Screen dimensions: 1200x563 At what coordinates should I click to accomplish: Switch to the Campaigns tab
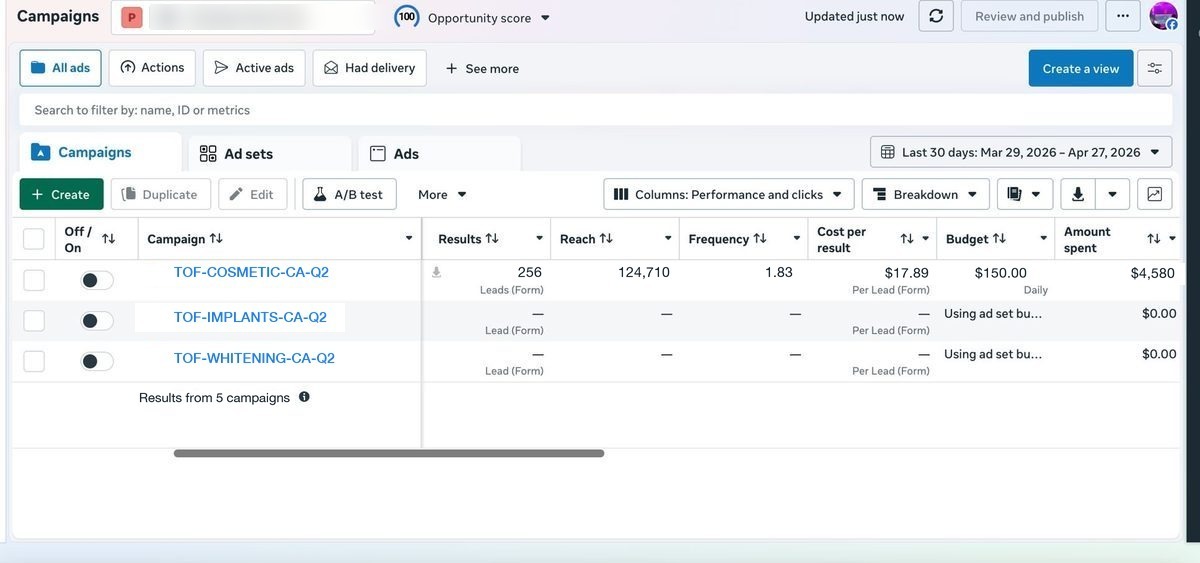point(100,152)
